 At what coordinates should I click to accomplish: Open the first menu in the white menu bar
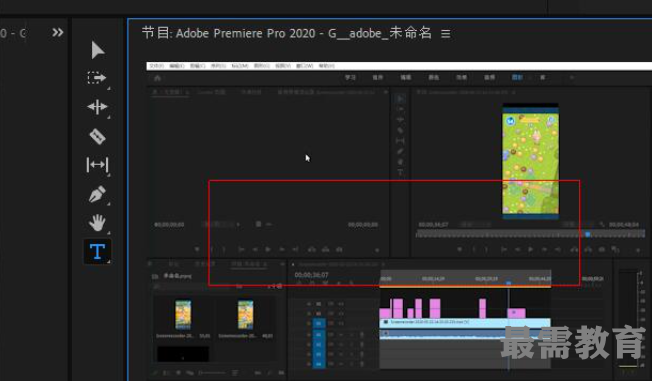pyautogui.click(x=156, y=66)
